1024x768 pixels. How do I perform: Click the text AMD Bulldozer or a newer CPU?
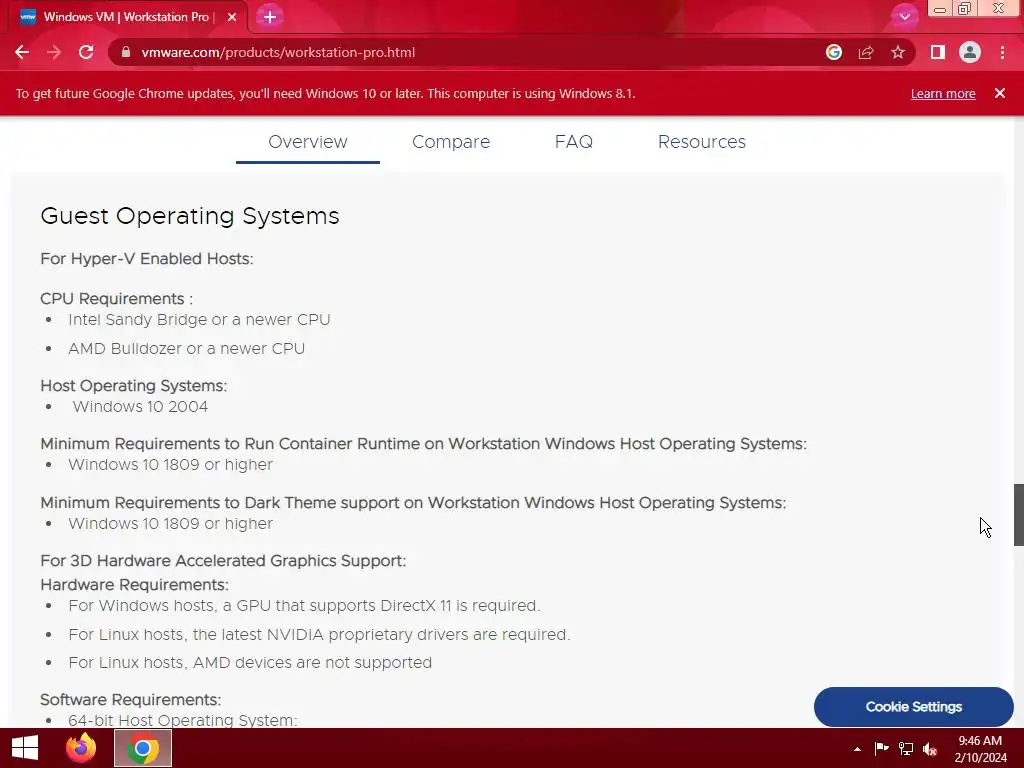coord(187,349)
